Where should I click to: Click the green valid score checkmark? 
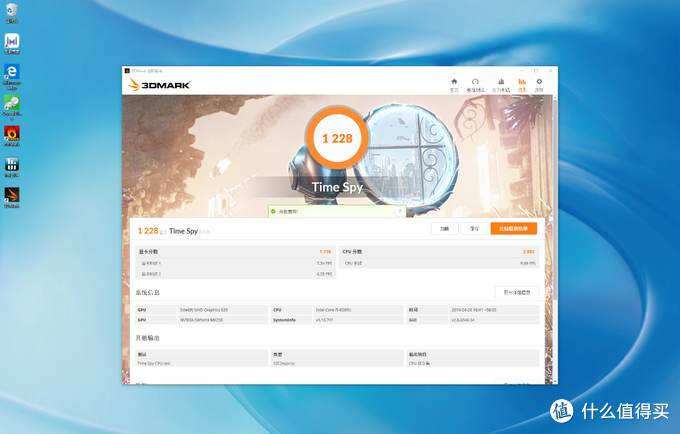273,212
